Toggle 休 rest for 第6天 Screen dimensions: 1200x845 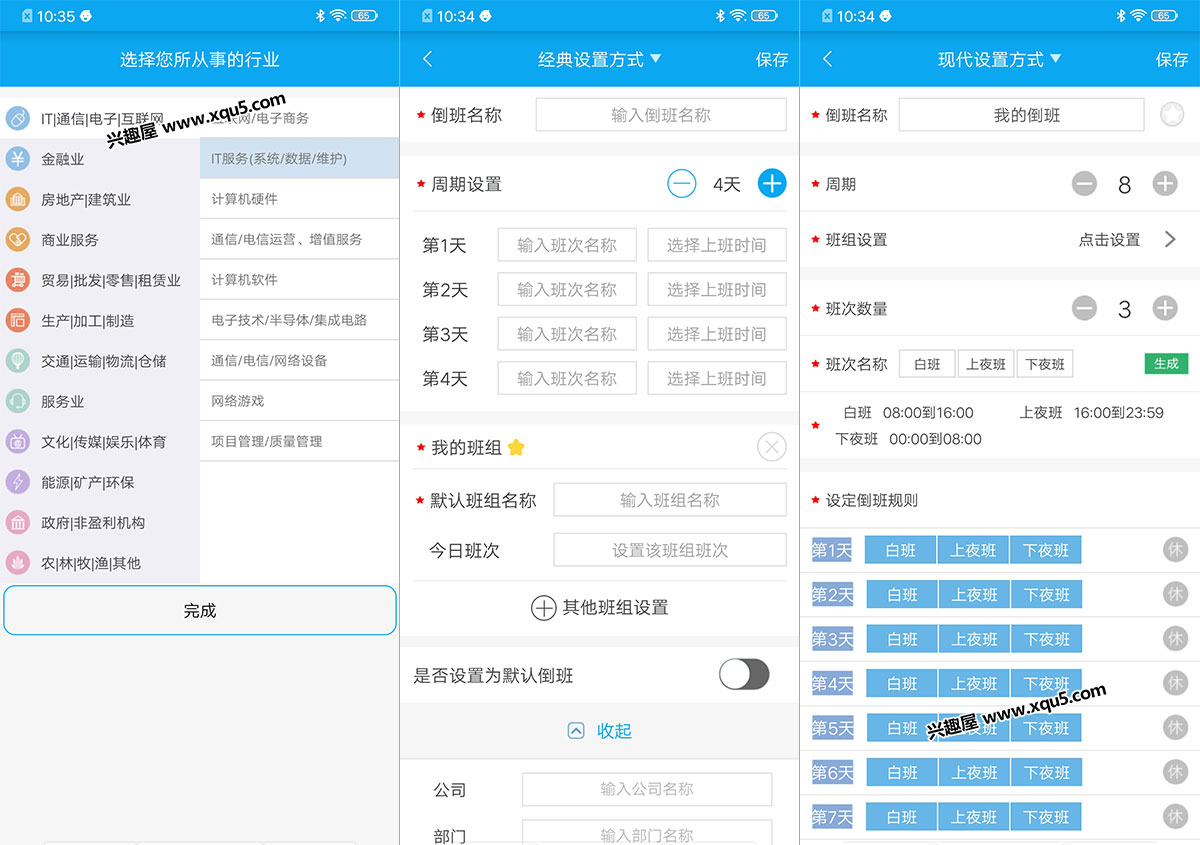click(1176, 772)
